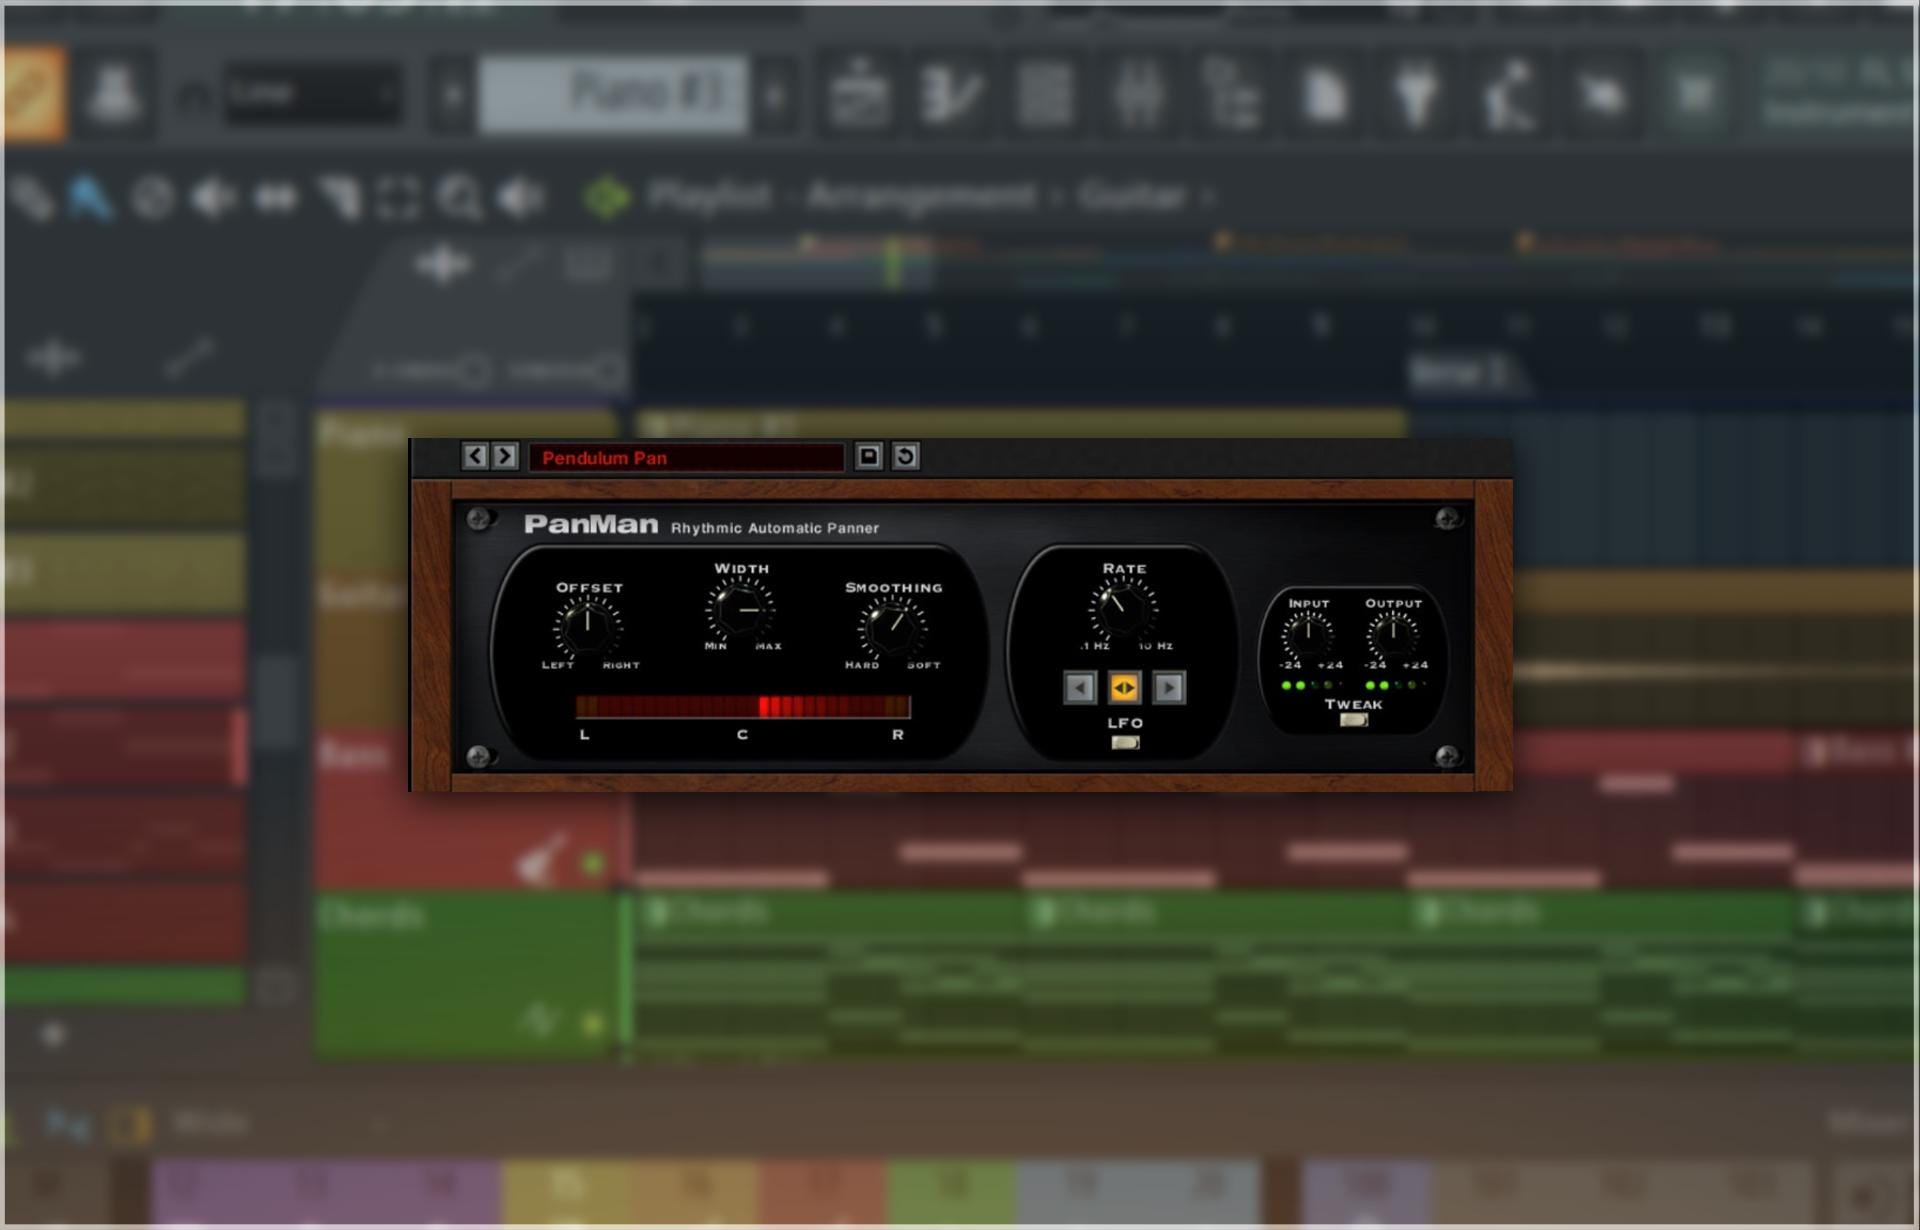Select the Chords track header
This screenshot has width=1920, height=1230.
[x=468, y=973]
